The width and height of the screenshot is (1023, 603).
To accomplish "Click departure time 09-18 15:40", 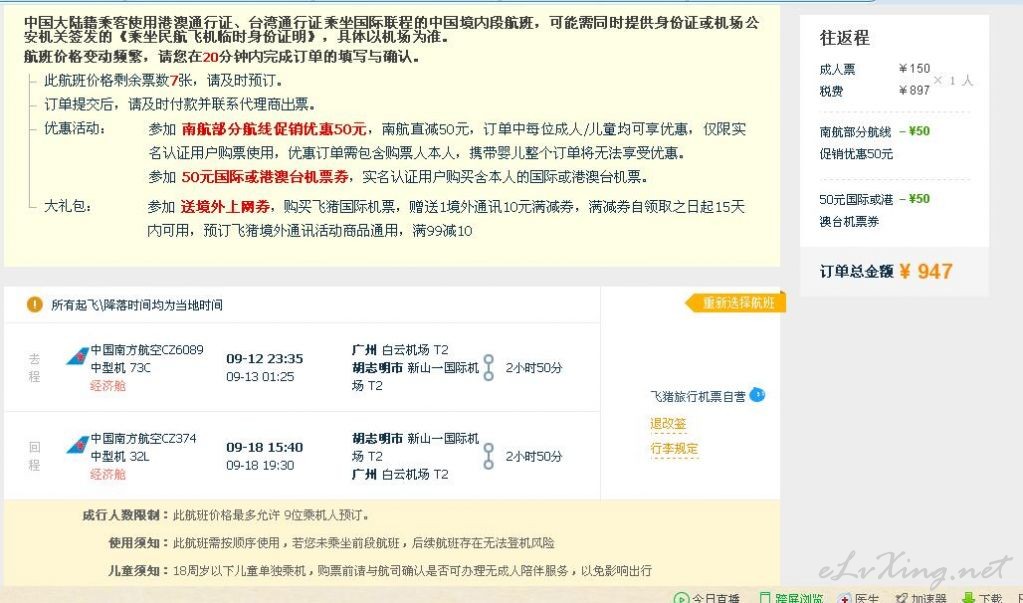I will point(265,447).
